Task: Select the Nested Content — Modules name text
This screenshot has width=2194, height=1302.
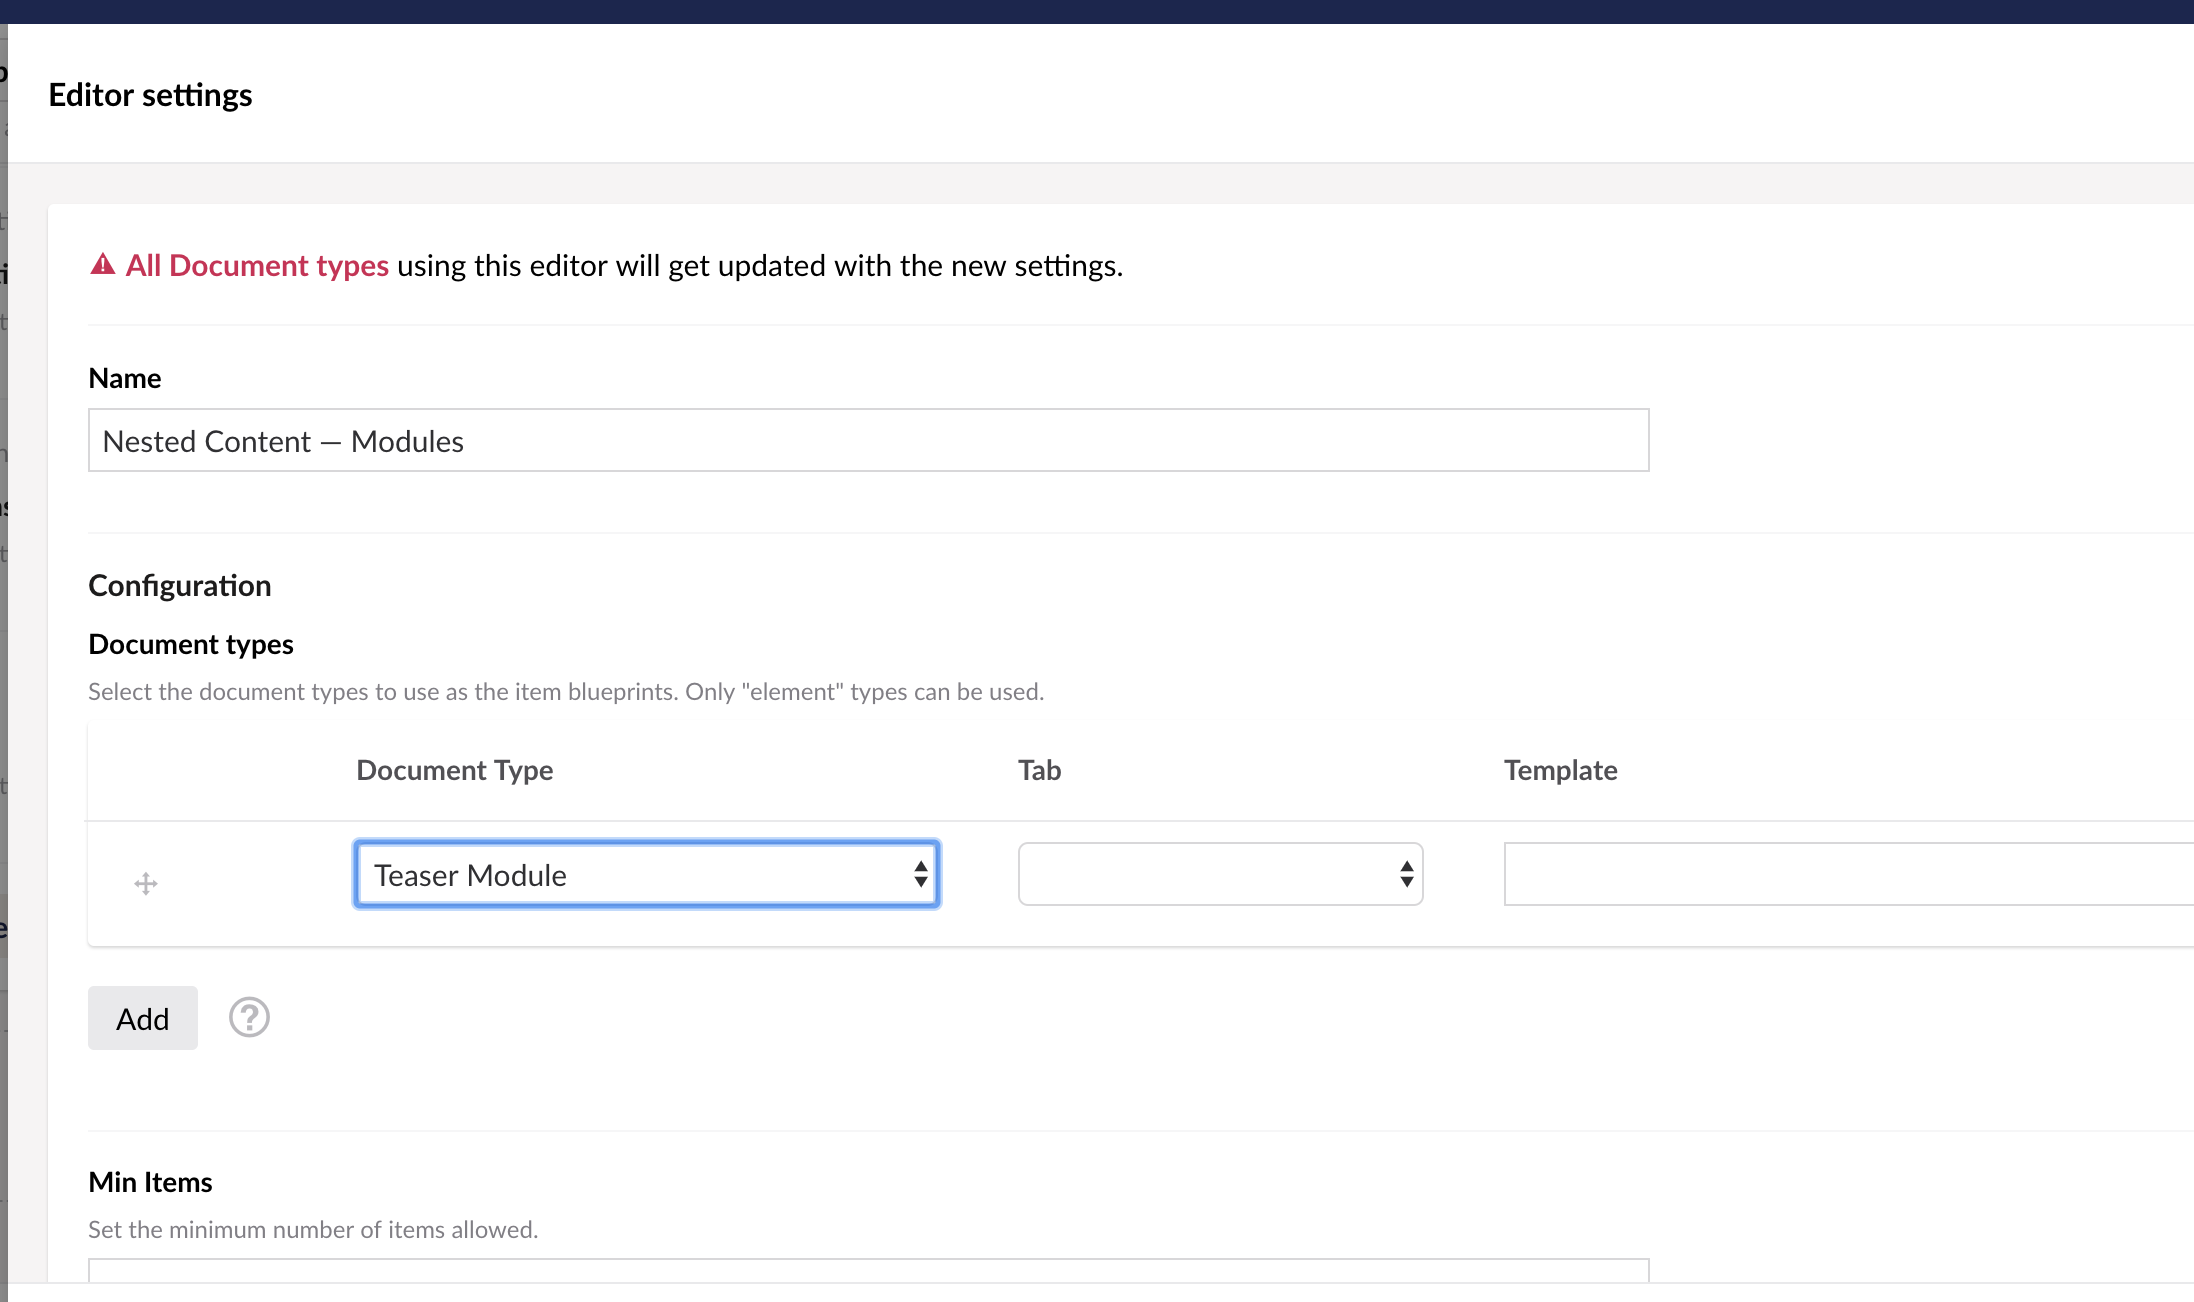Action: (x=283, y=440)
